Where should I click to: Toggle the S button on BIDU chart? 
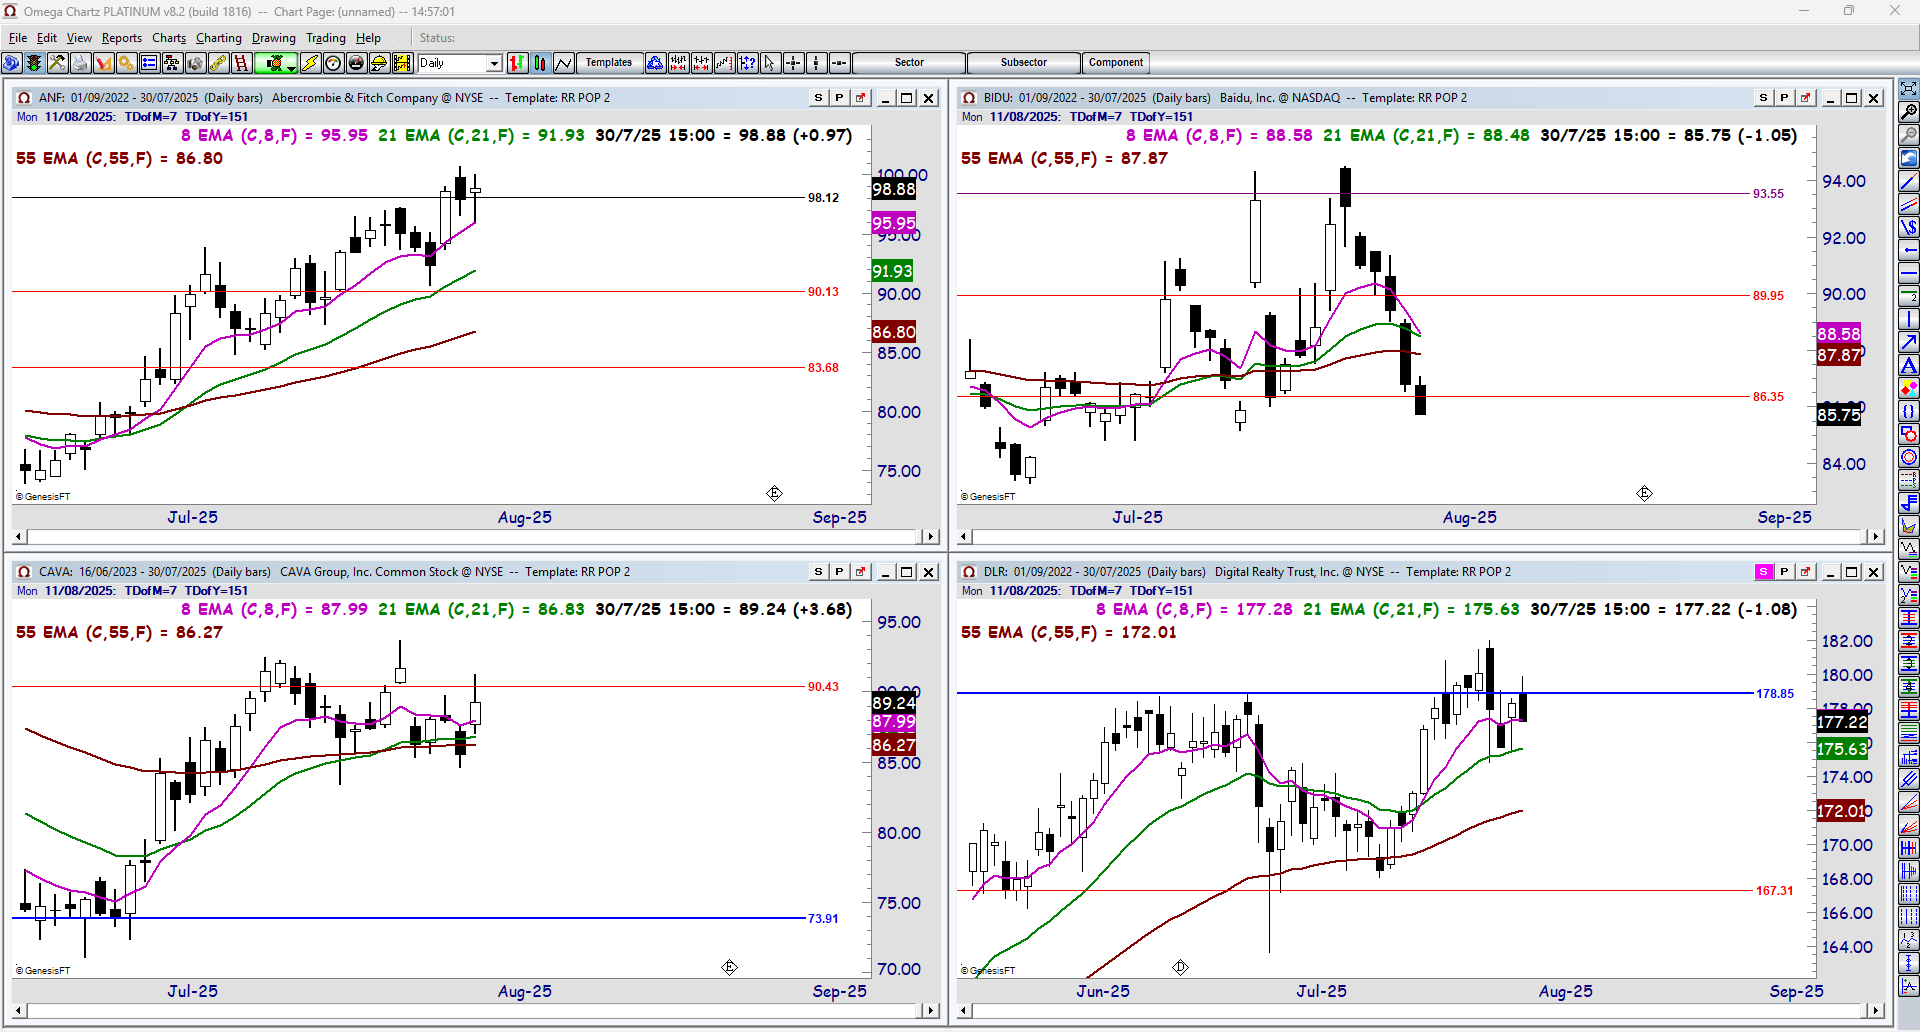(1763, 98)
